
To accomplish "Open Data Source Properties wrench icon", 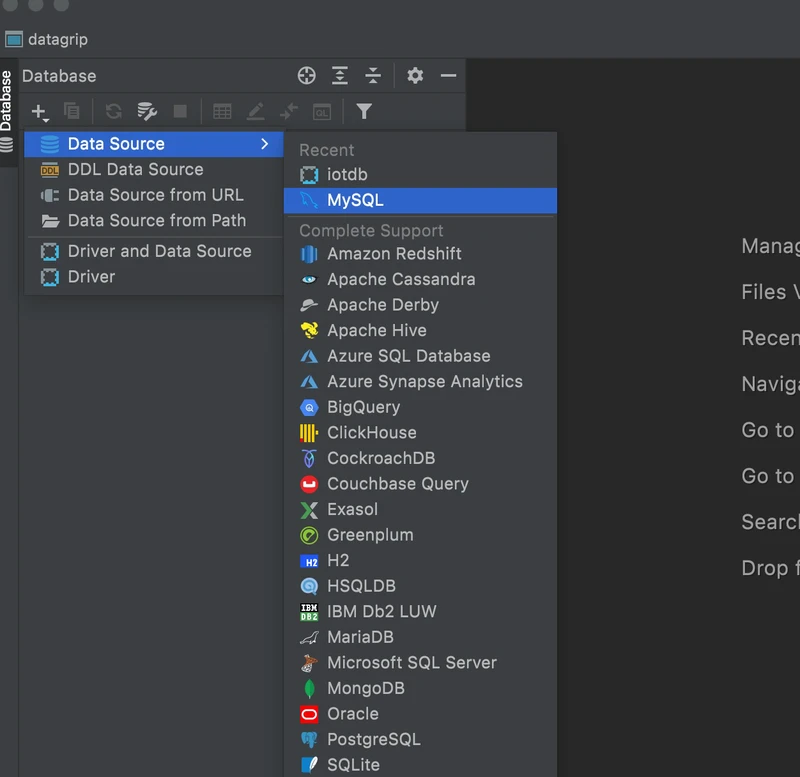I will pyautogui.click(x=147, y=111).
